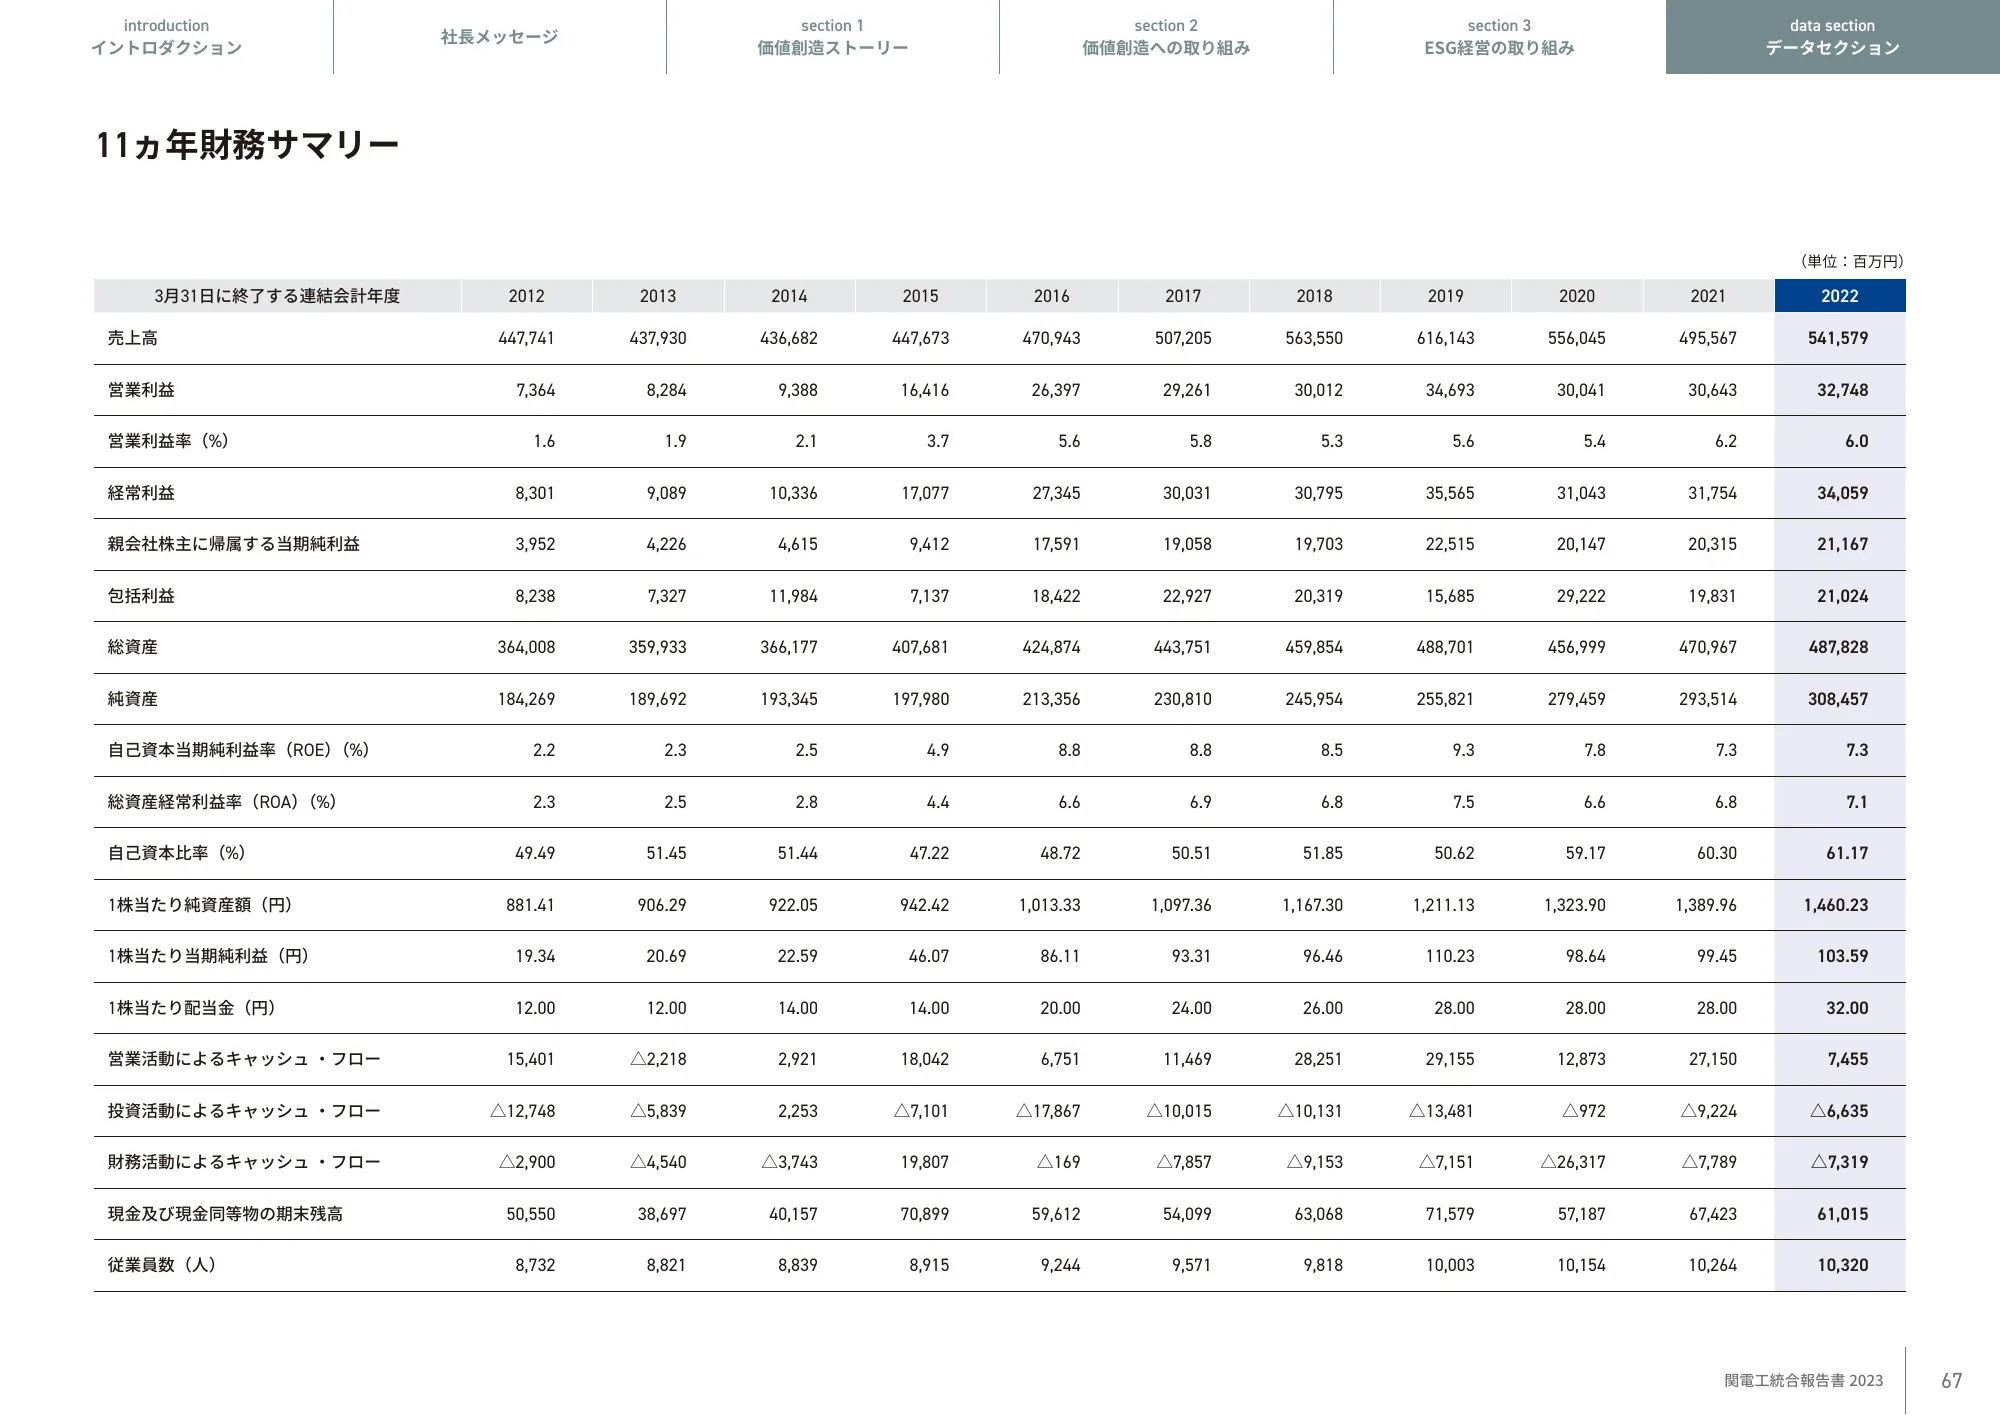2000x1415 pixels.
Task: Select section 2 価値創造への取り組み
Action: click(x=1165, y=37)
